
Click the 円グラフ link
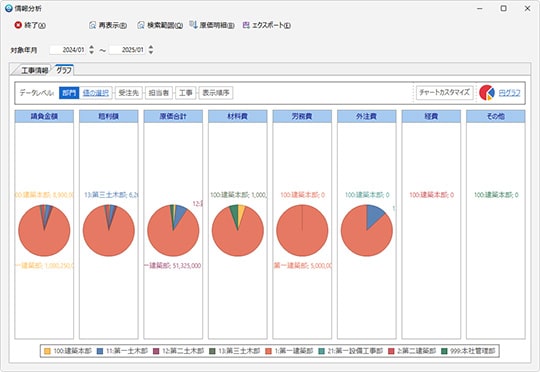(x=509, y=93)
